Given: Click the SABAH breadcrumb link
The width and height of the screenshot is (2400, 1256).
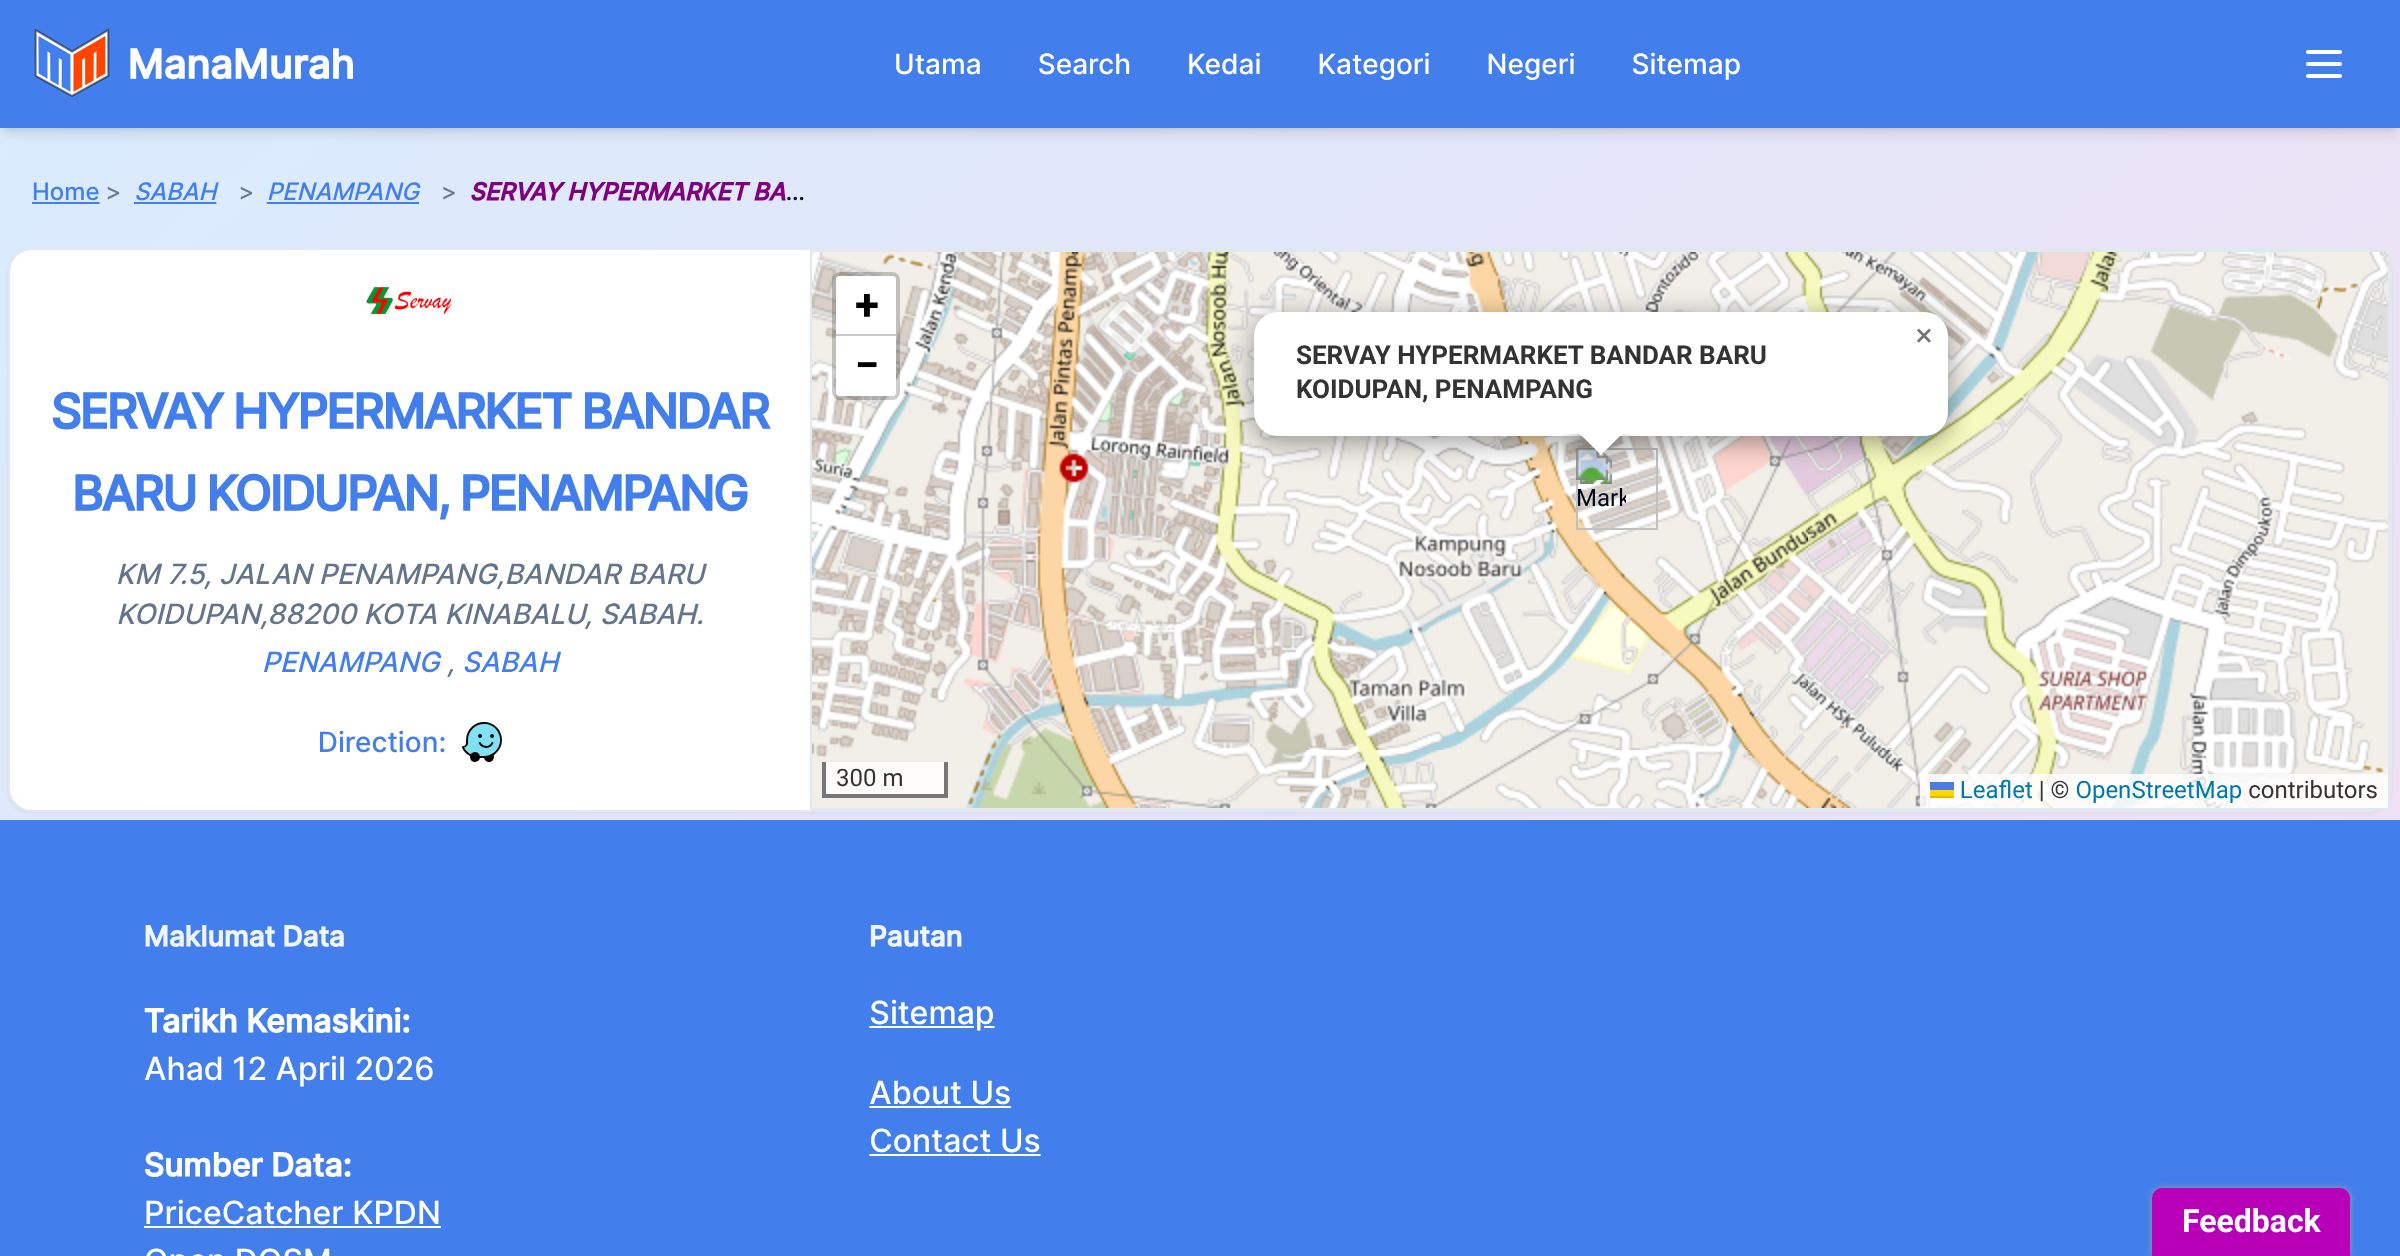Looking at the screenshot, I should click(x=176, y=191).
